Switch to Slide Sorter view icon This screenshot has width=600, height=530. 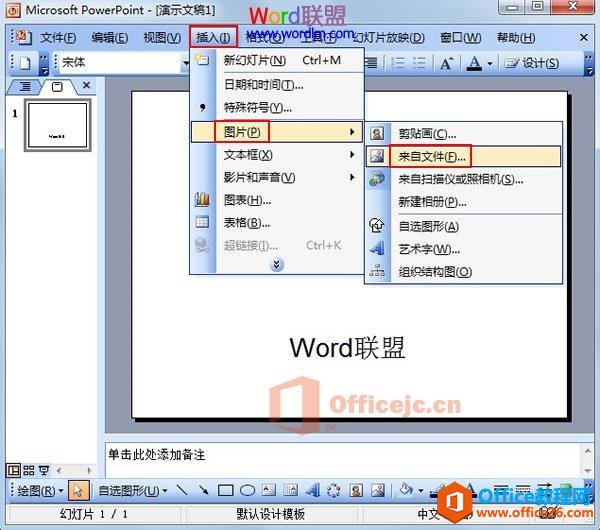29,470
